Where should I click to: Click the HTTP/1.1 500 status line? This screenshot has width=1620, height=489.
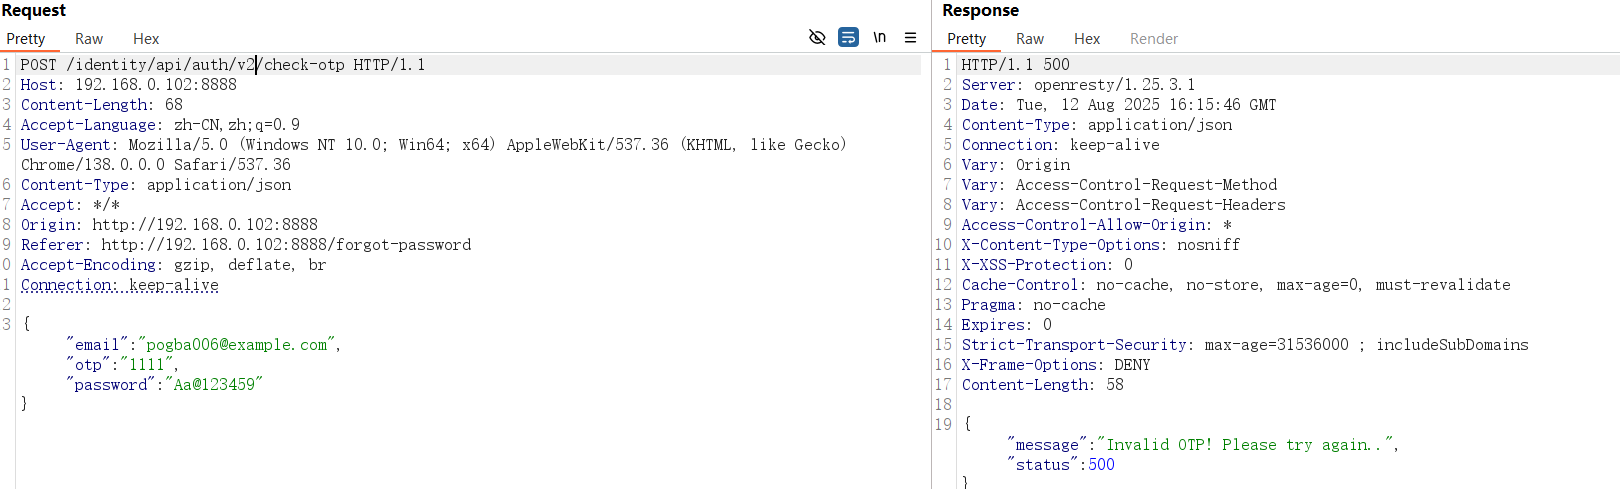[1016, 65]
